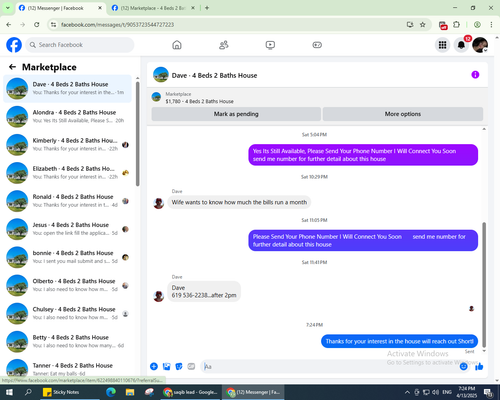
Task: Open the notifications bell
Action: (x=461, y=45)
